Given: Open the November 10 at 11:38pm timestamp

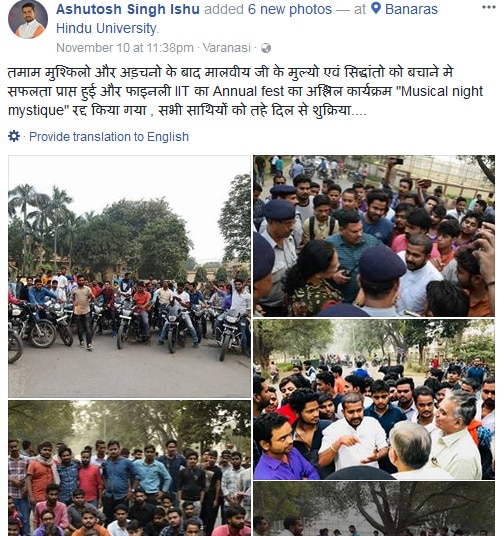Looking at the screenshot, I should (x=125, y=48).
